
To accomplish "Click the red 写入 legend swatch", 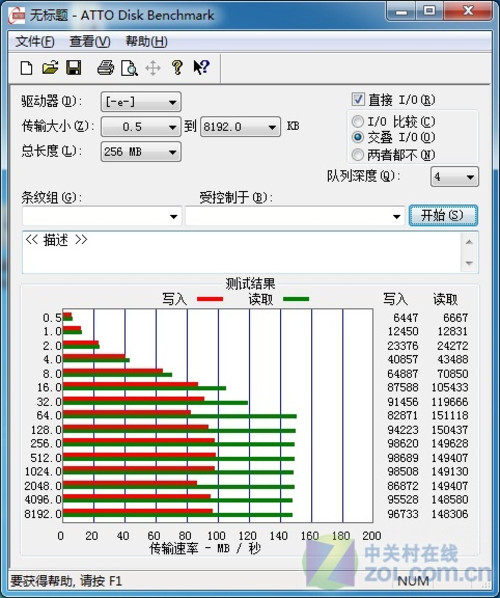I will click(x=210, y=299).
